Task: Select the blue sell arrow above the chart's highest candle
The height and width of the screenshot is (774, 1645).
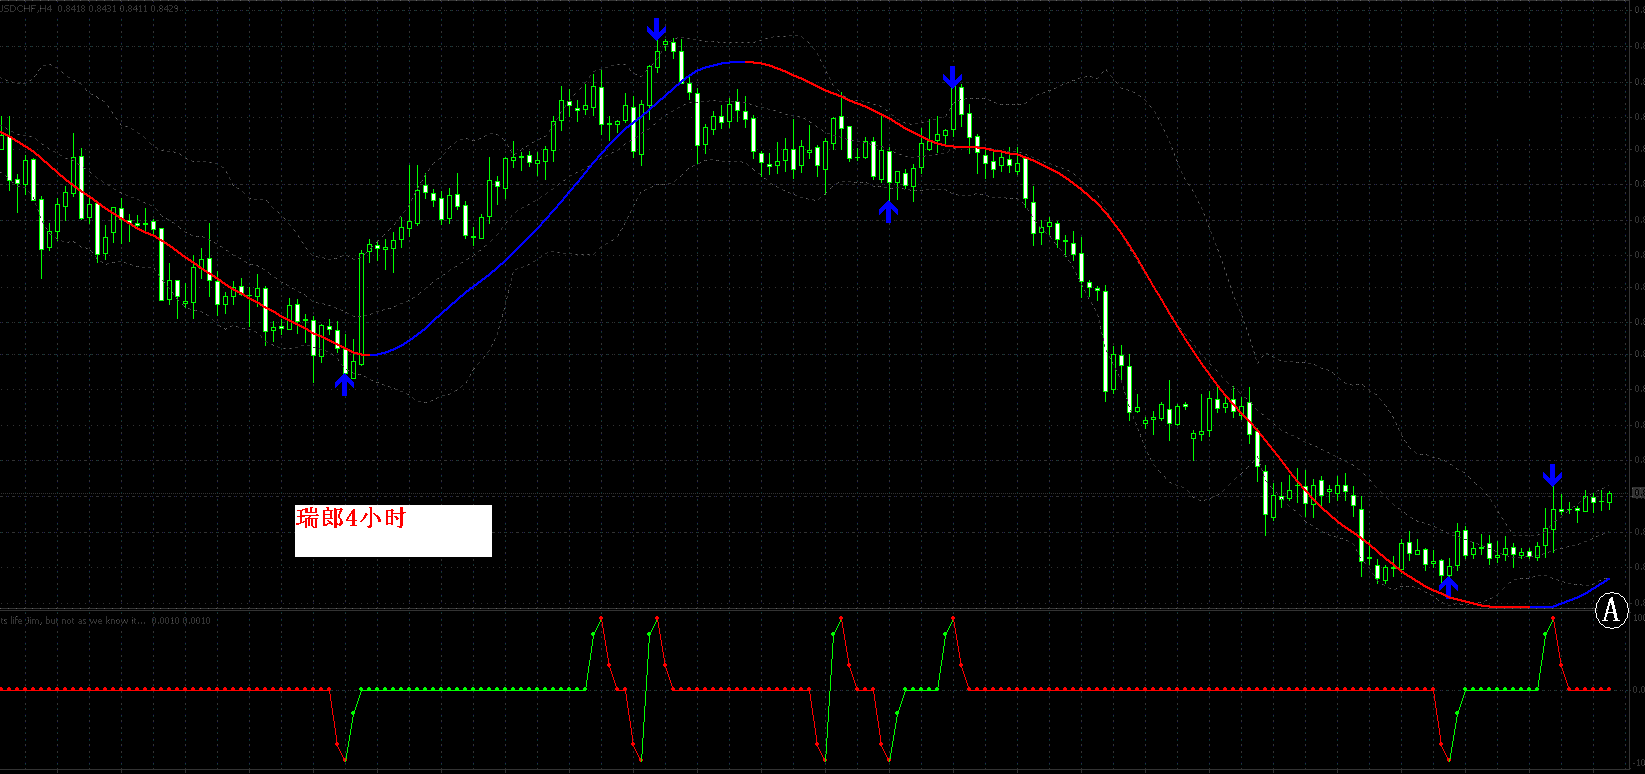Action: pos(656,29)
